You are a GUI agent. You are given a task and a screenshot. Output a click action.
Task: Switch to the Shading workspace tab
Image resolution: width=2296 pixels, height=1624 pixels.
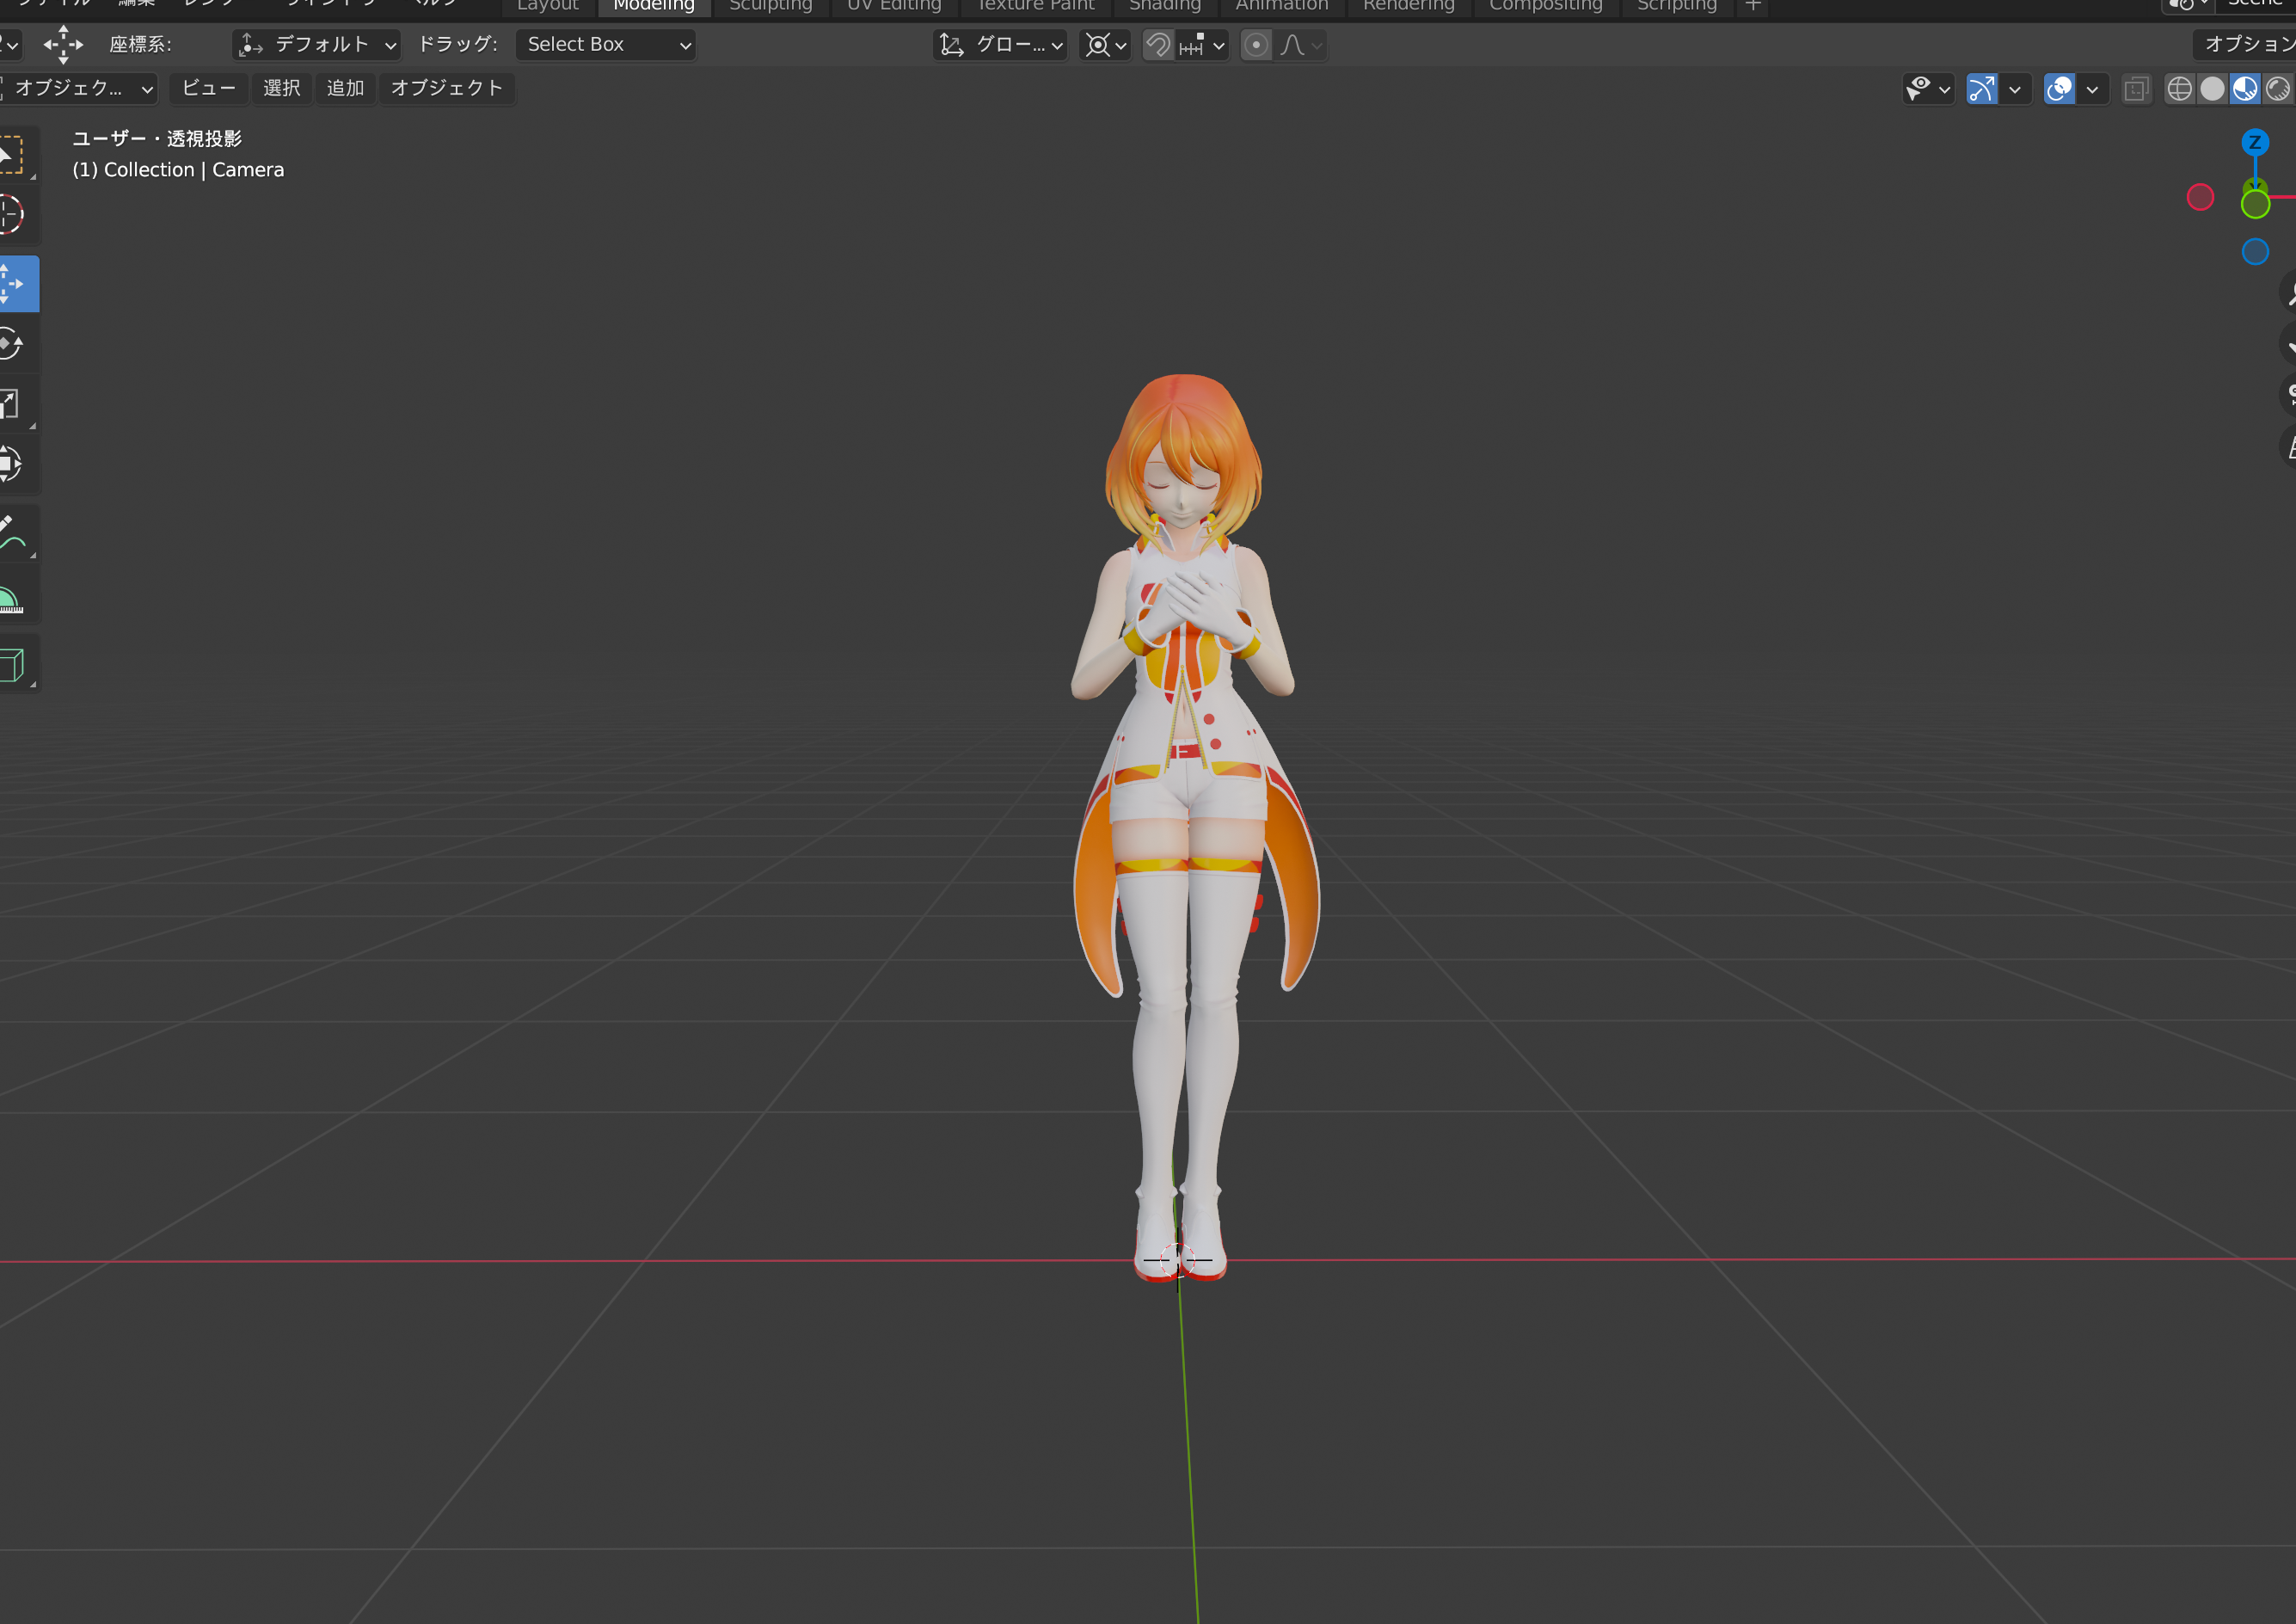[1165, 6]
